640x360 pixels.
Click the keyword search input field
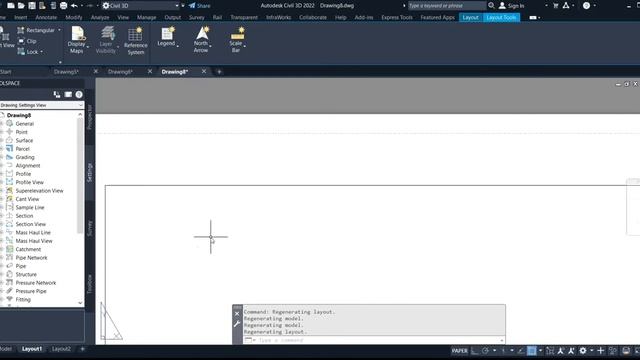447,6
